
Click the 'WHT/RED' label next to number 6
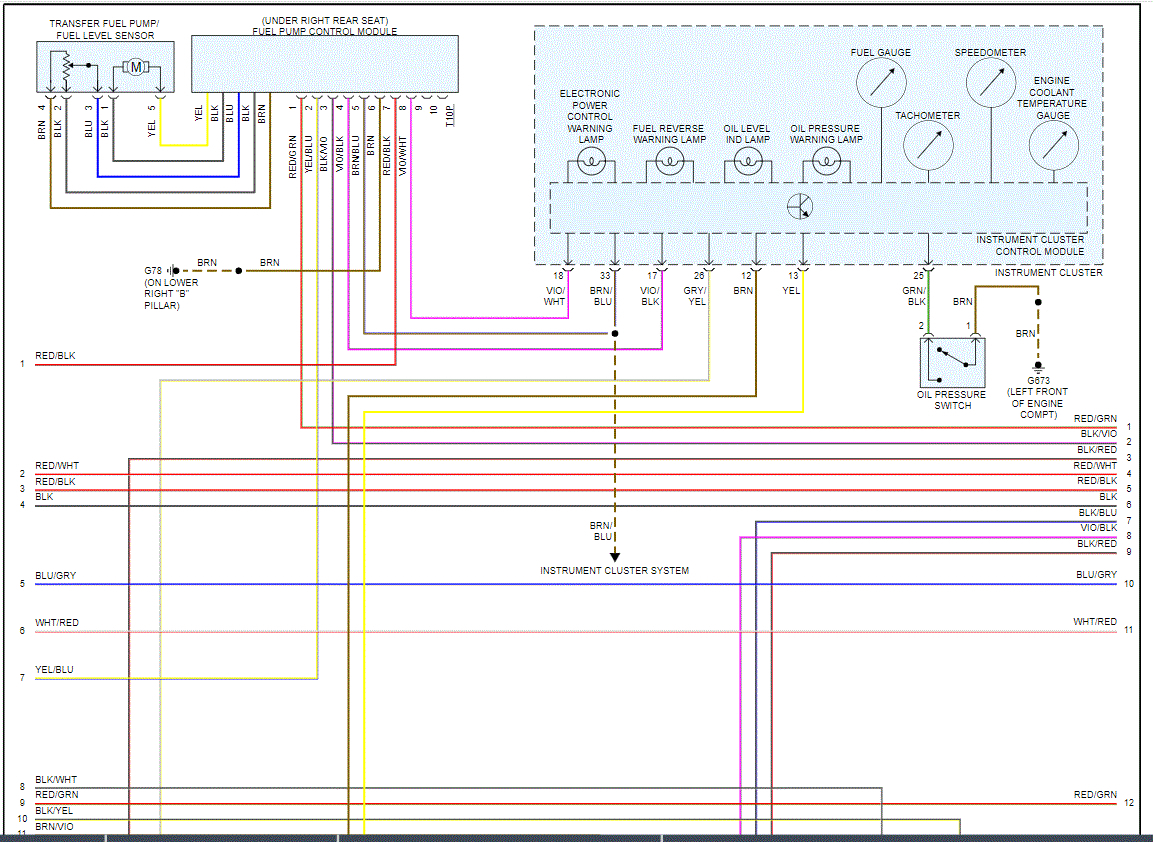point(57,623)
